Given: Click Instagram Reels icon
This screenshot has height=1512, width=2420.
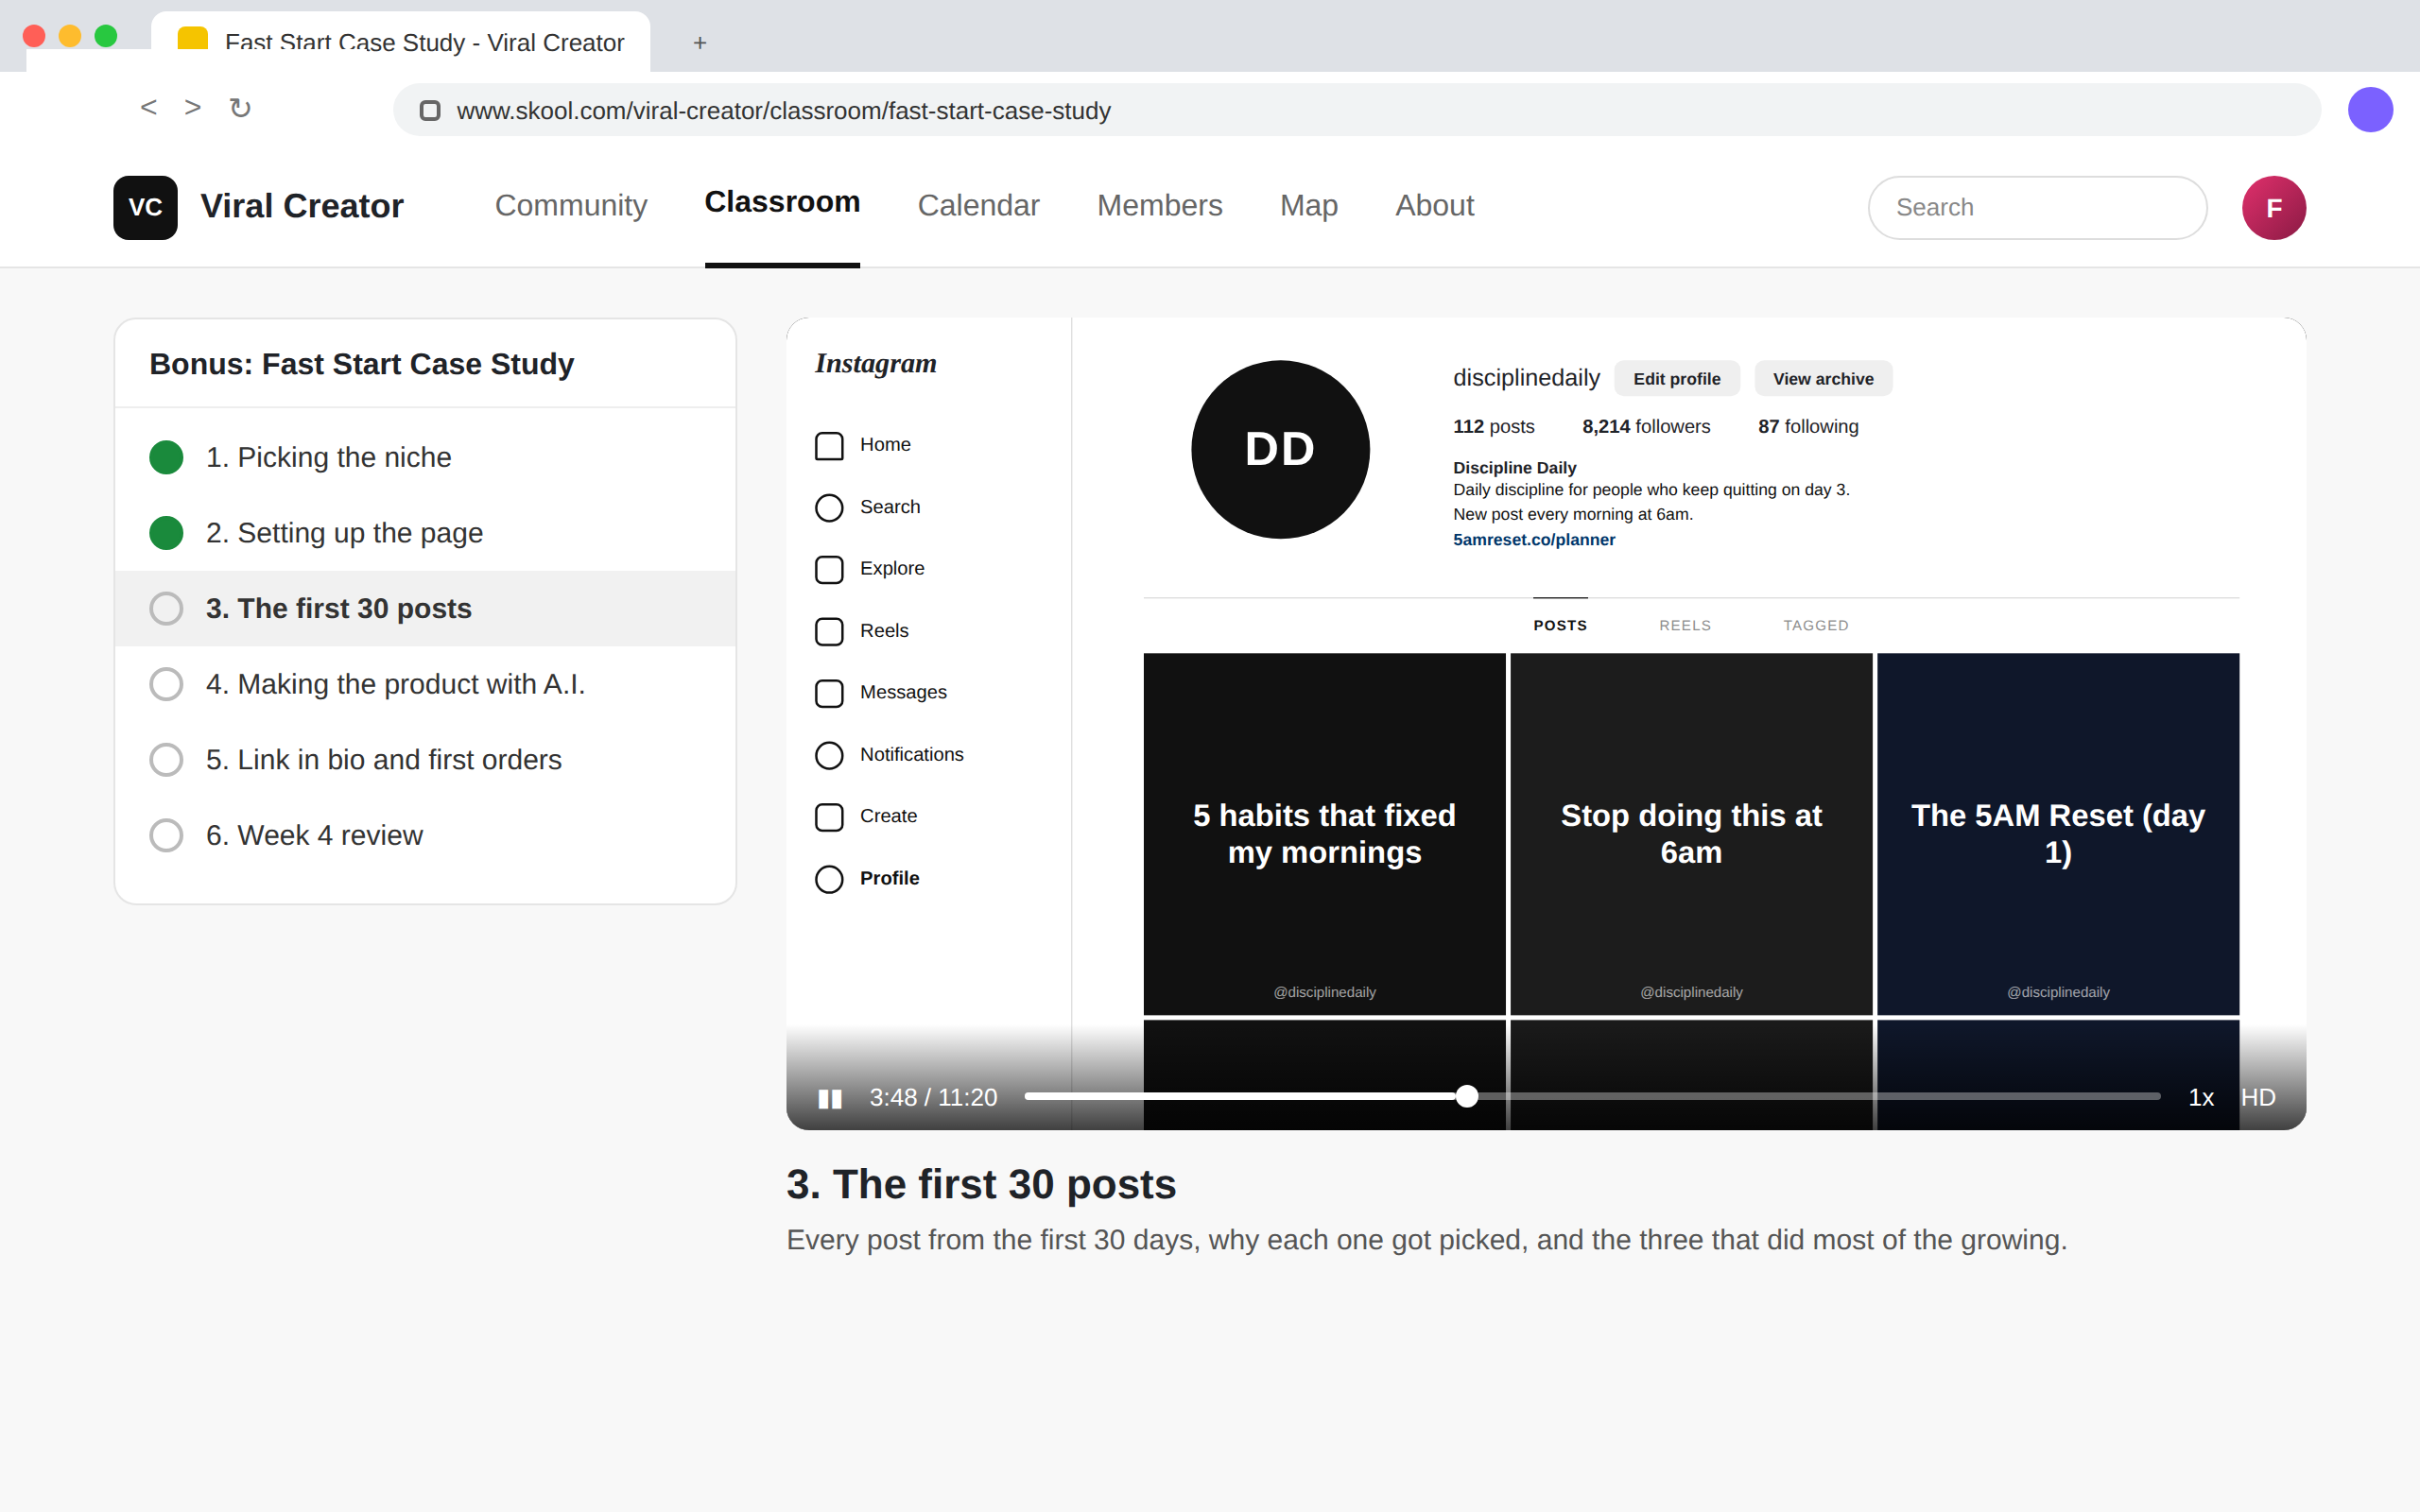Looking at the screenshot, I should click(829, 631).
